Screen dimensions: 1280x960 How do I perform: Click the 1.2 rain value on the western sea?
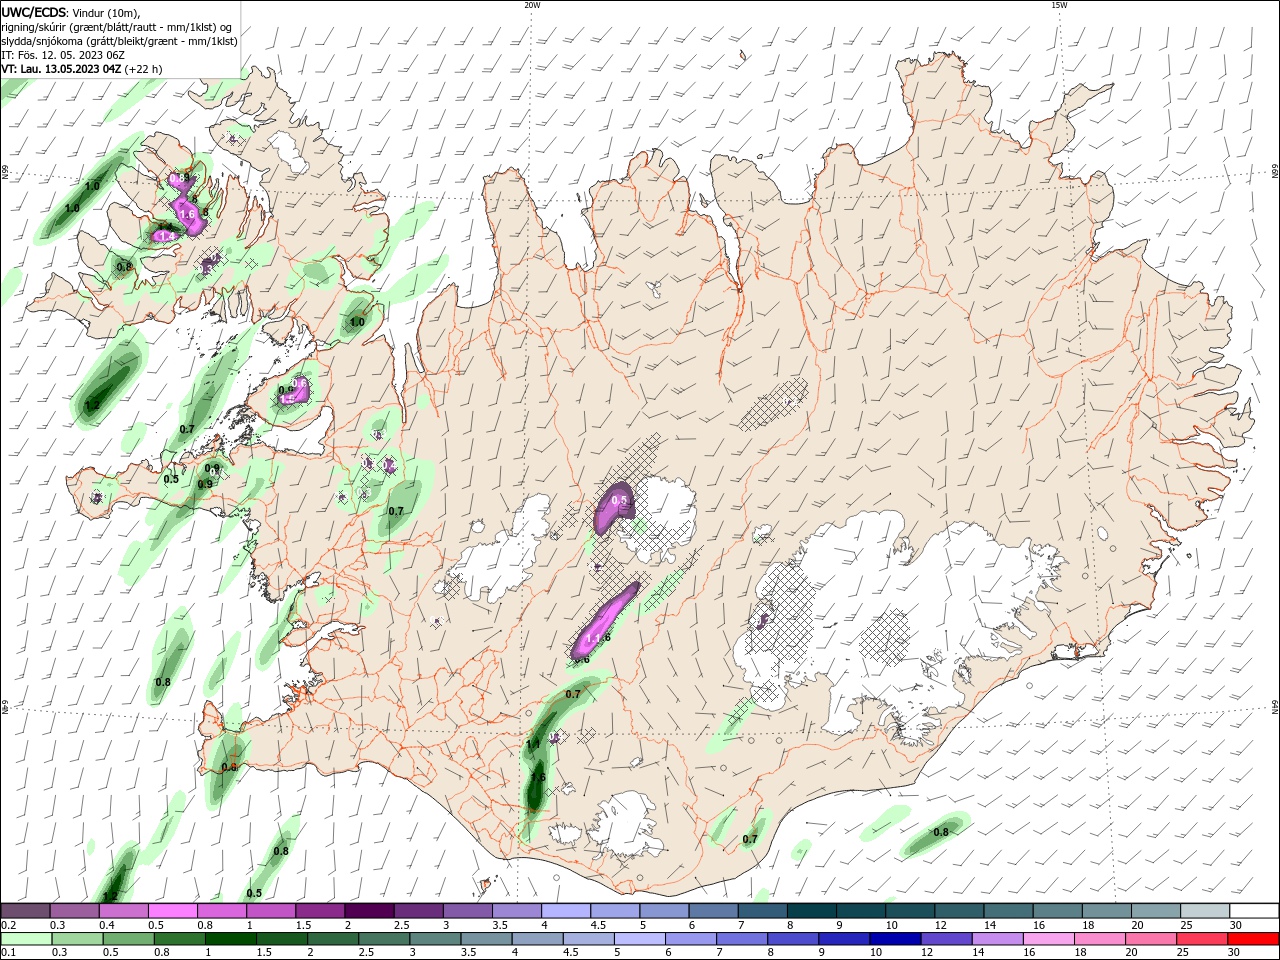[92, 406]
